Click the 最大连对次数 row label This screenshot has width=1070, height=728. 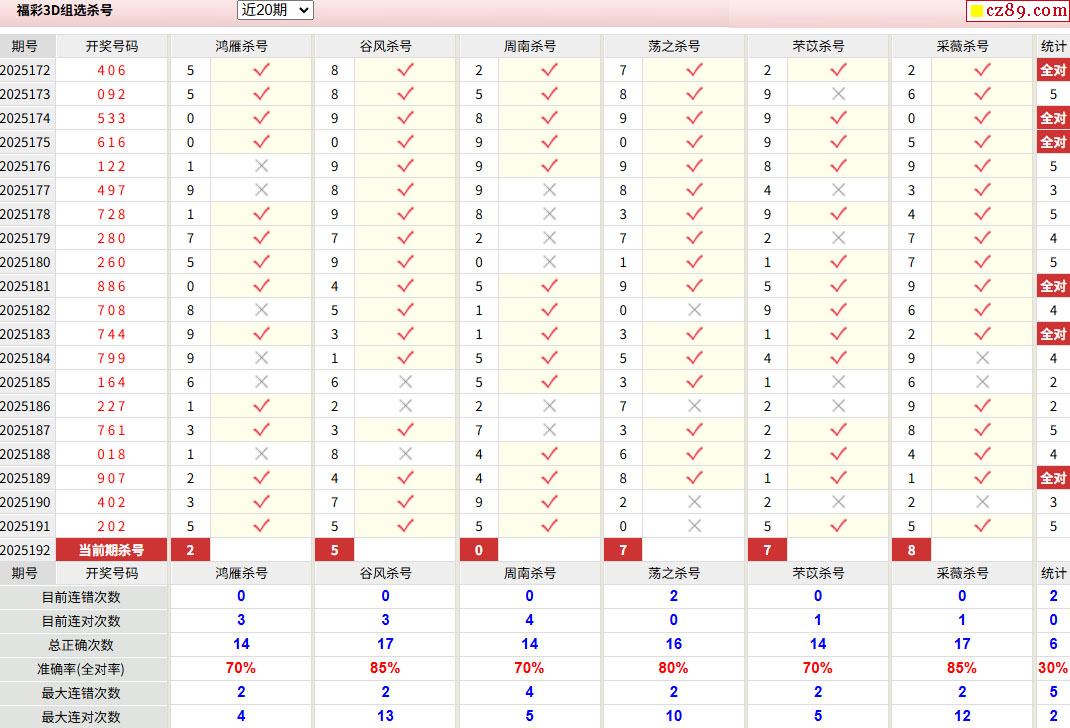[81, 716]
